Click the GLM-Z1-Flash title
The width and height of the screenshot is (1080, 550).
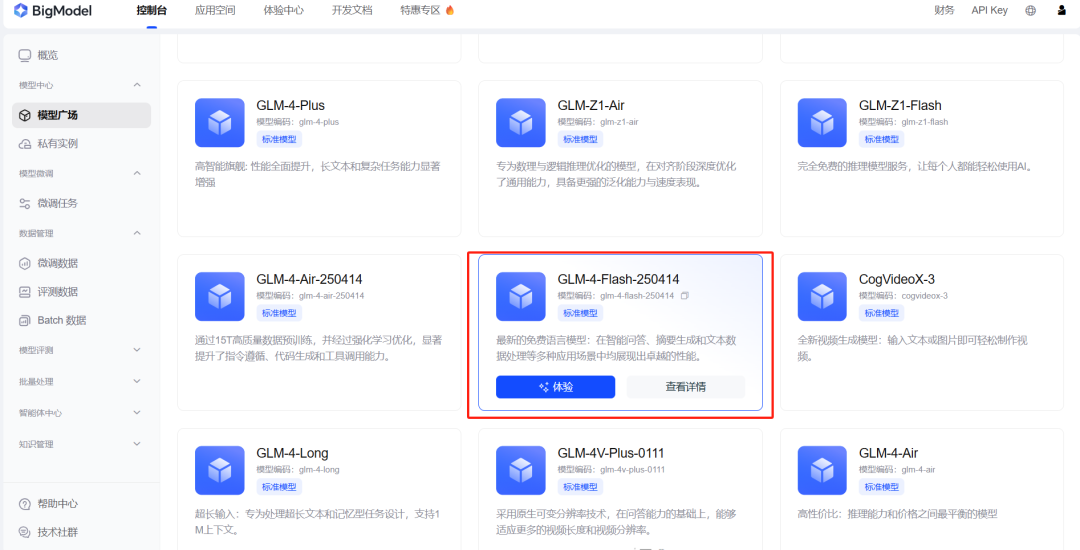900,105
